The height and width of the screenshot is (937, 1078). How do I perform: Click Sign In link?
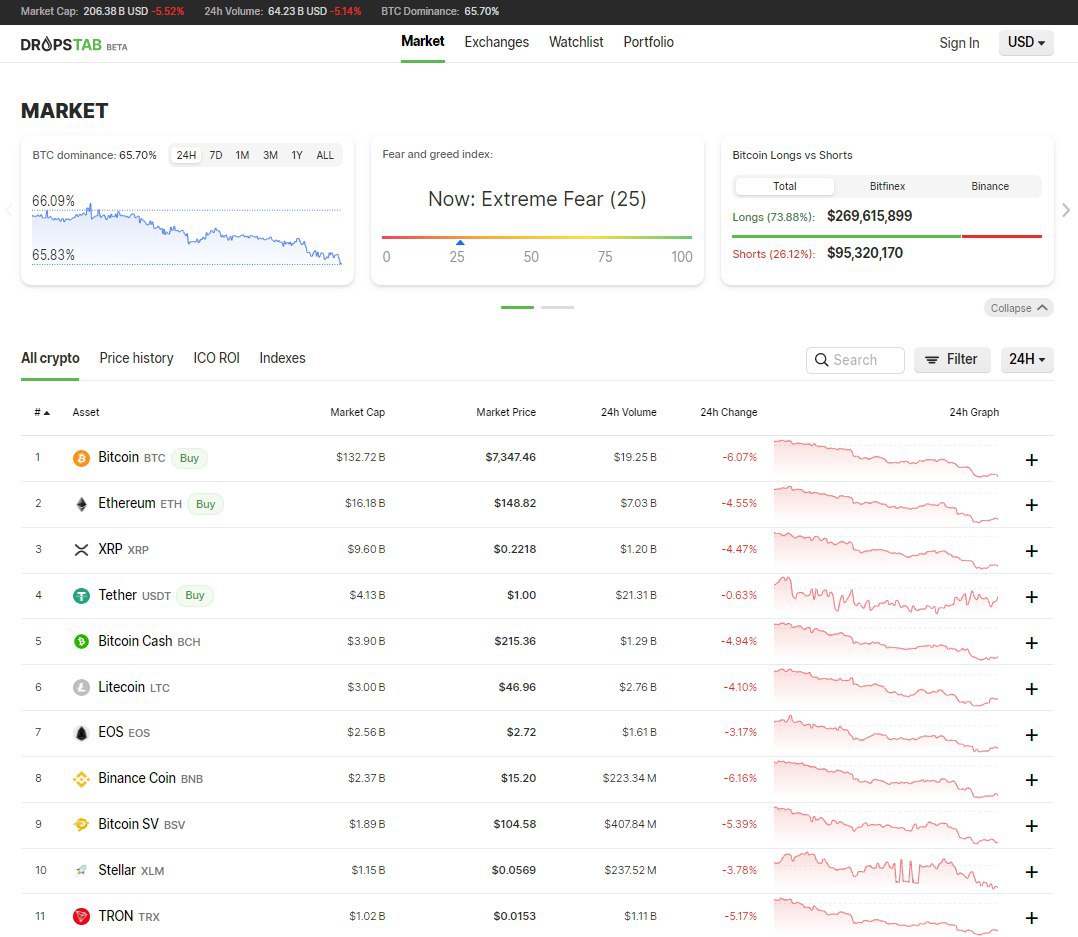(959, 43)
